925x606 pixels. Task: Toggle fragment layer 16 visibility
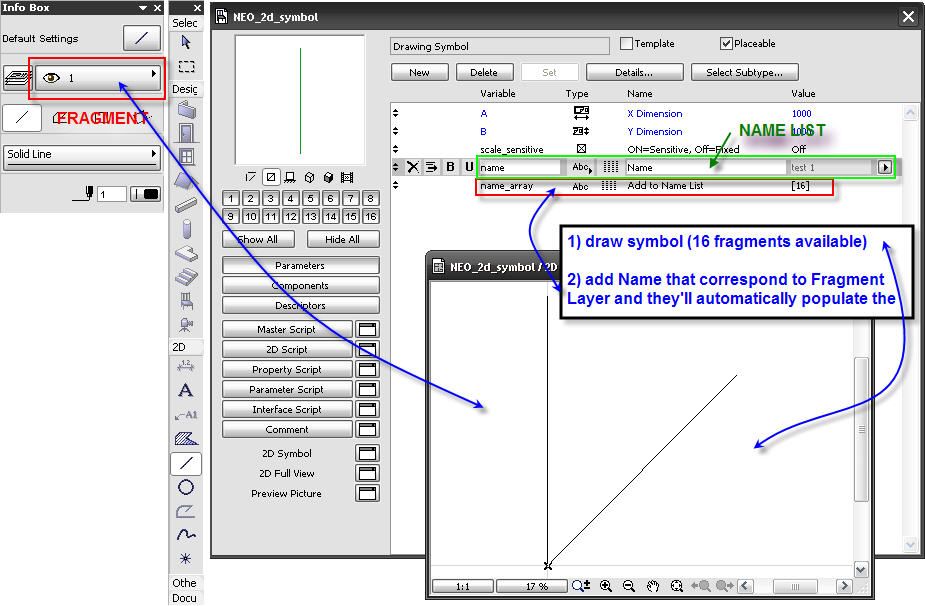[371, 217]
